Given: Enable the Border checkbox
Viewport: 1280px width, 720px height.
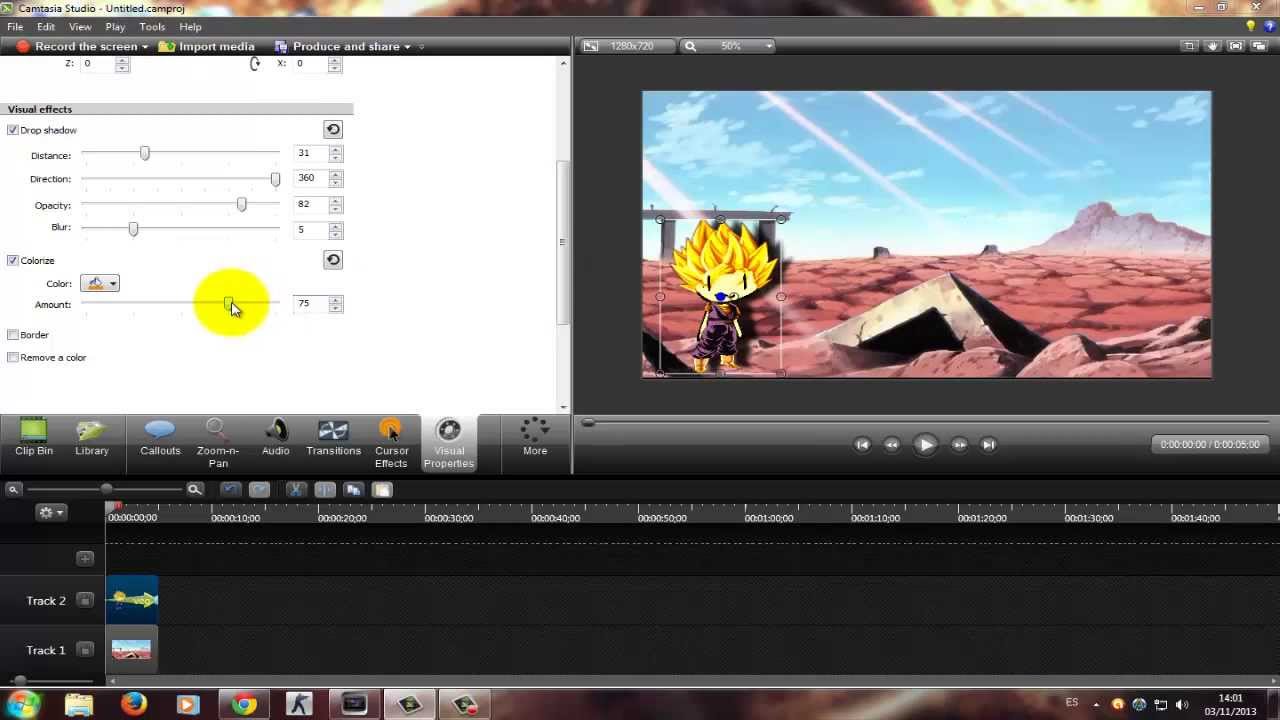Looking at the screenshot, I should (13, 335).
